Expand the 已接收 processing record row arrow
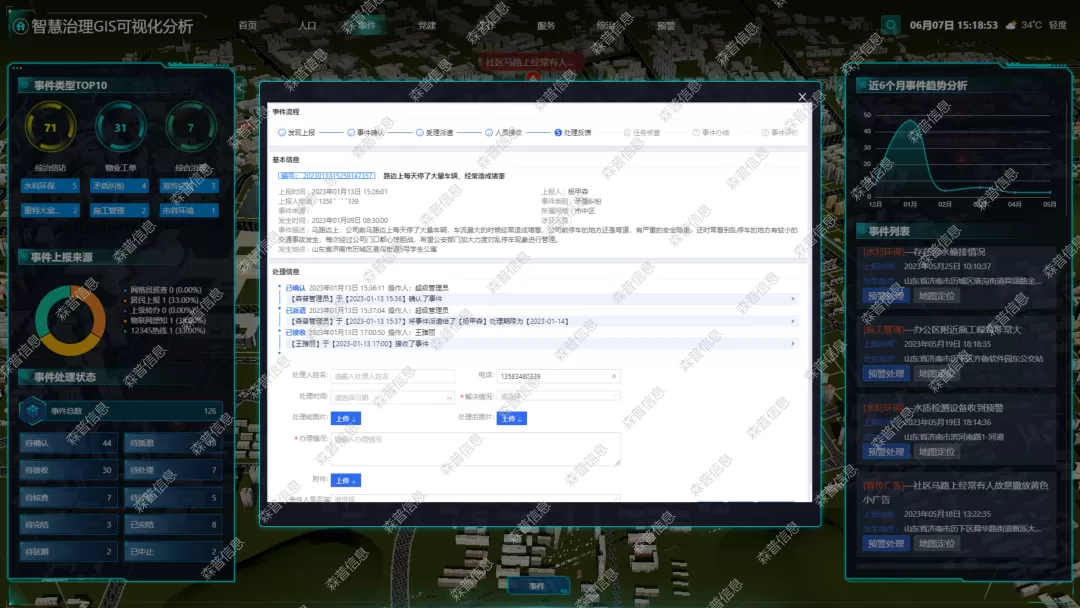 coord(793,344)
